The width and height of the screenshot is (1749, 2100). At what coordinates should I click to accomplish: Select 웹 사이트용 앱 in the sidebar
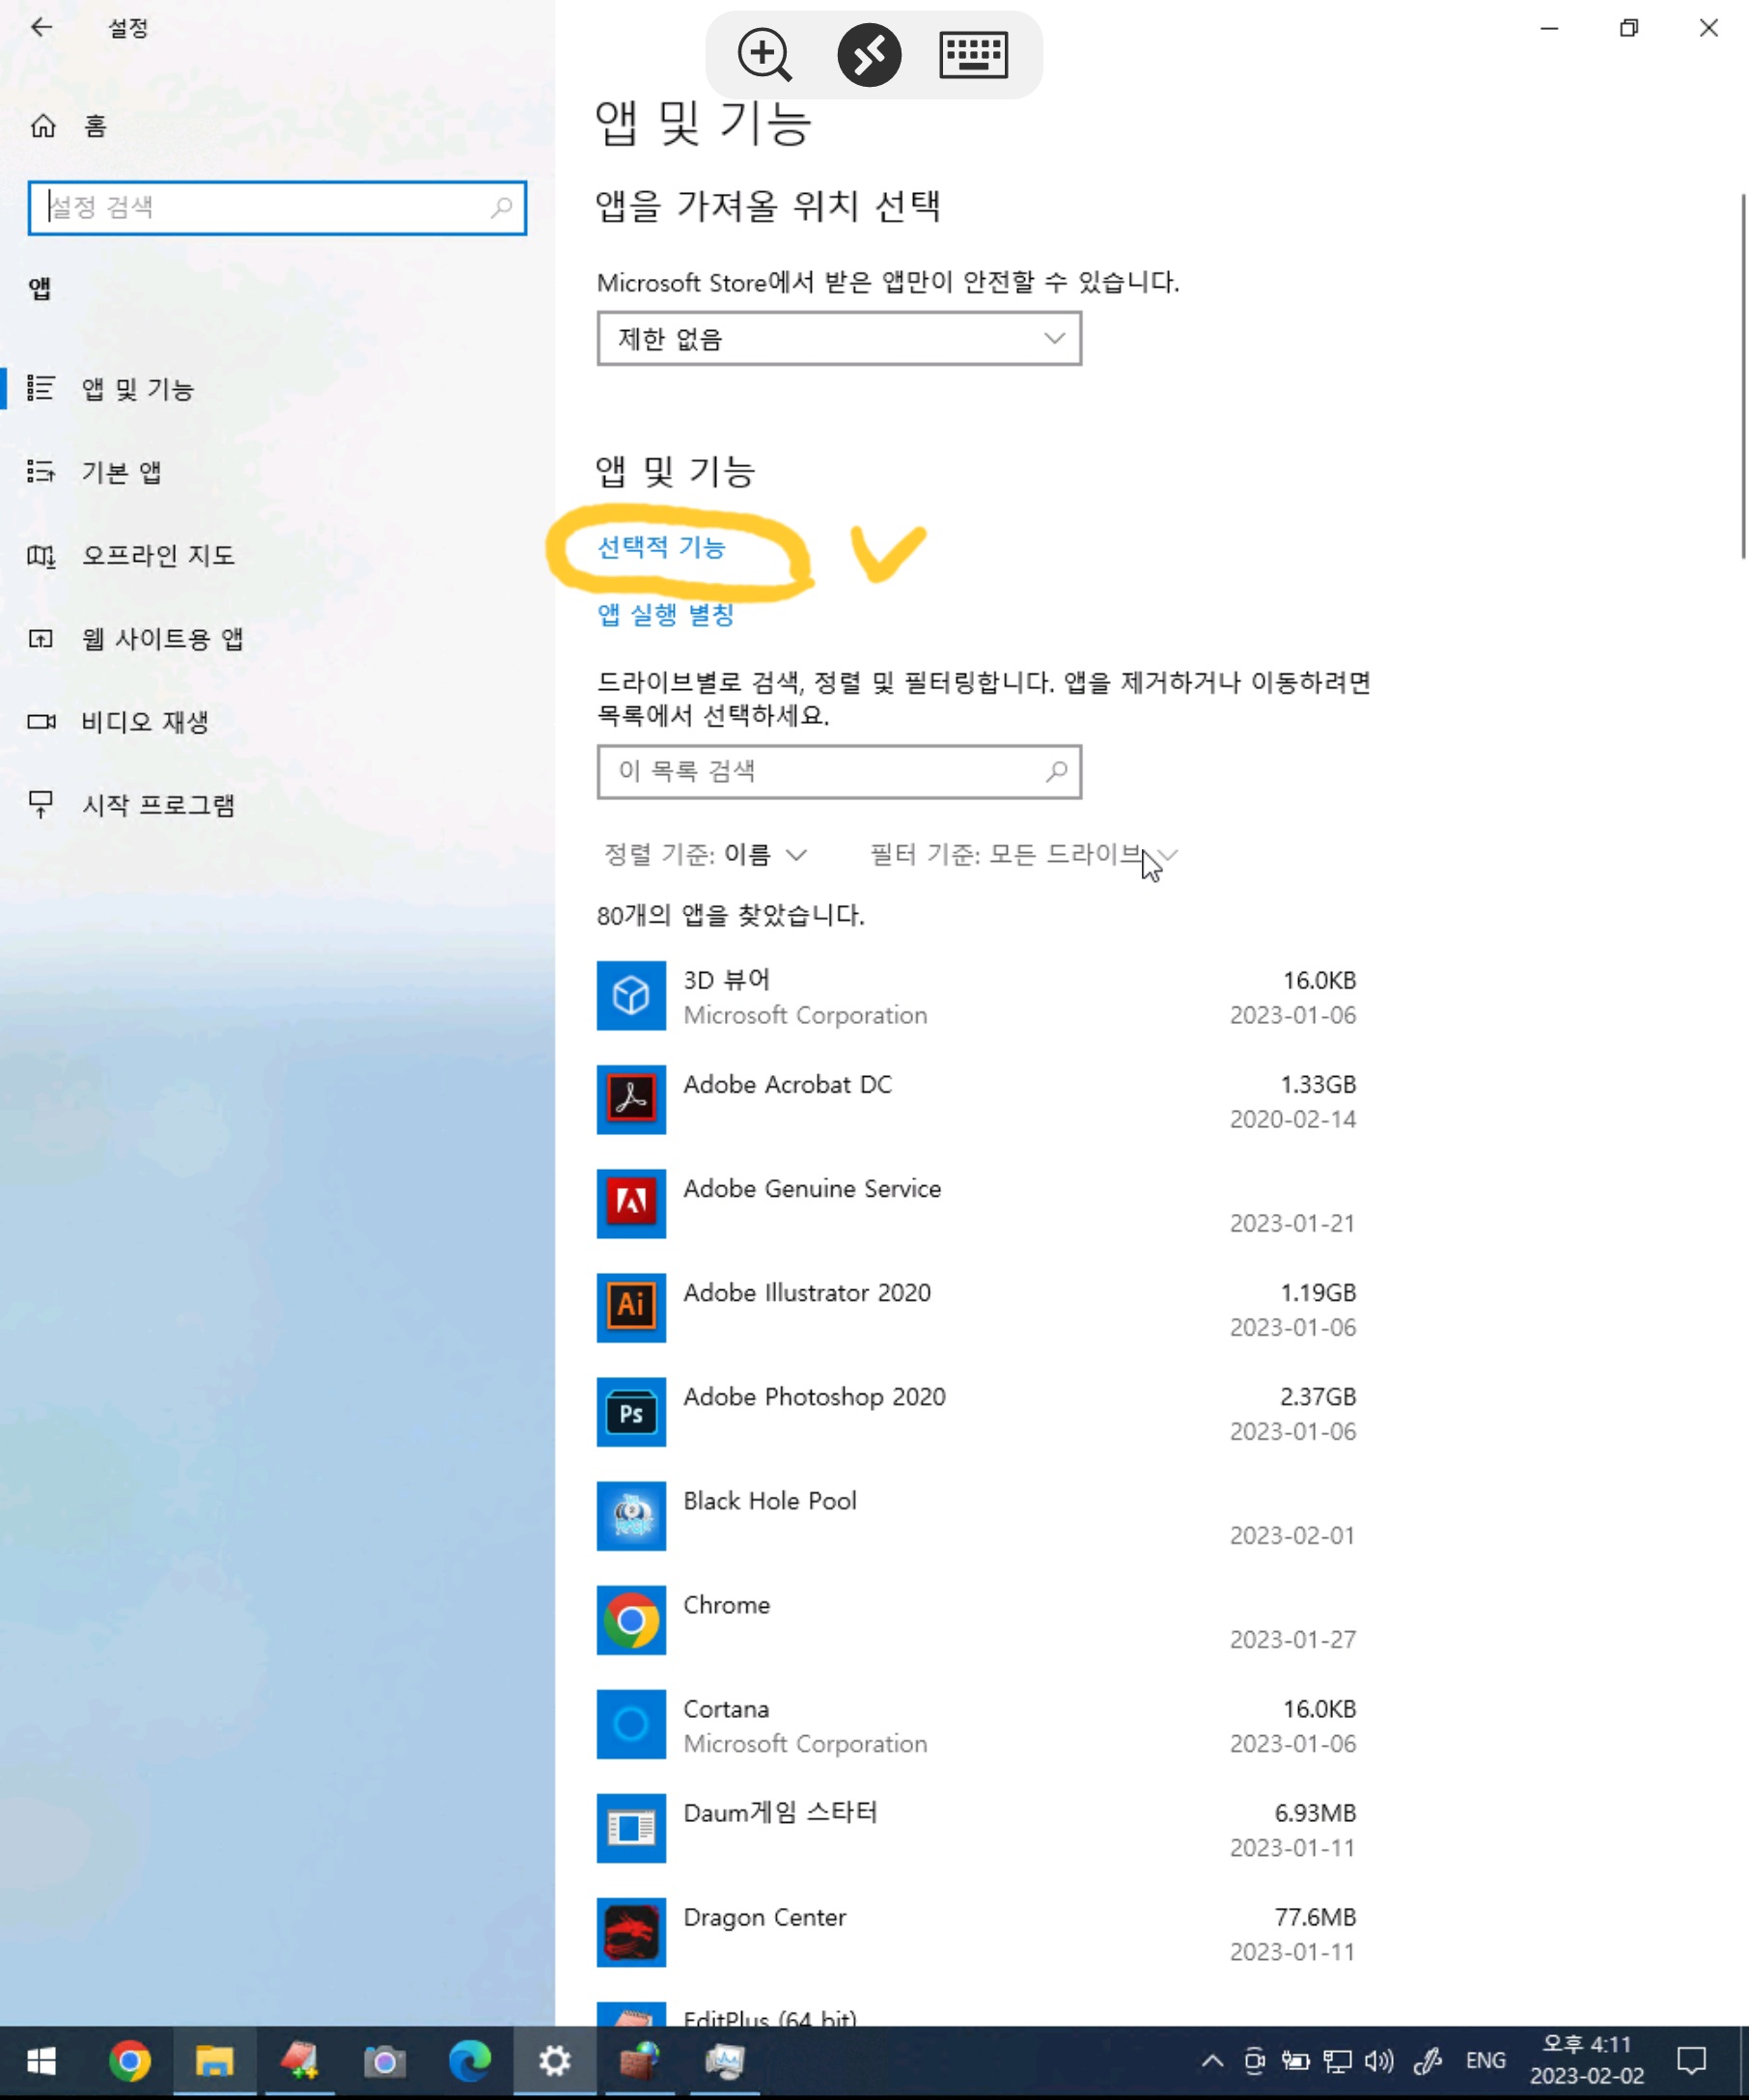[163, 638]
